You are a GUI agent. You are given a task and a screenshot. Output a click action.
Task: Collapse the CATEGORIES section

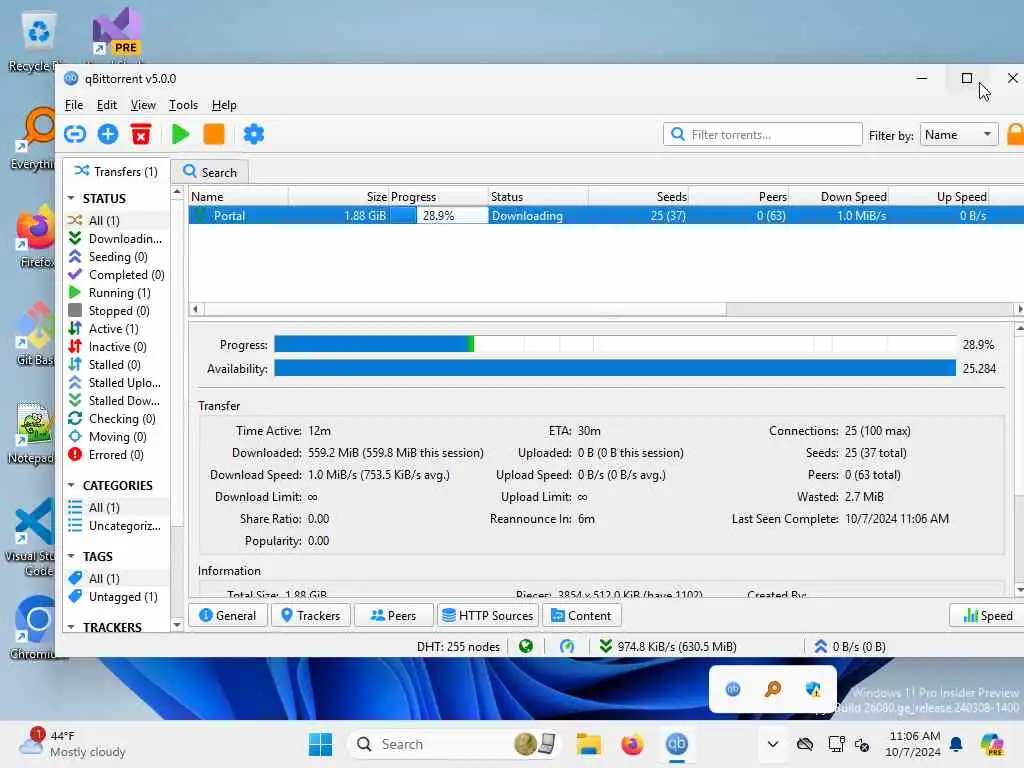(71, 485)
